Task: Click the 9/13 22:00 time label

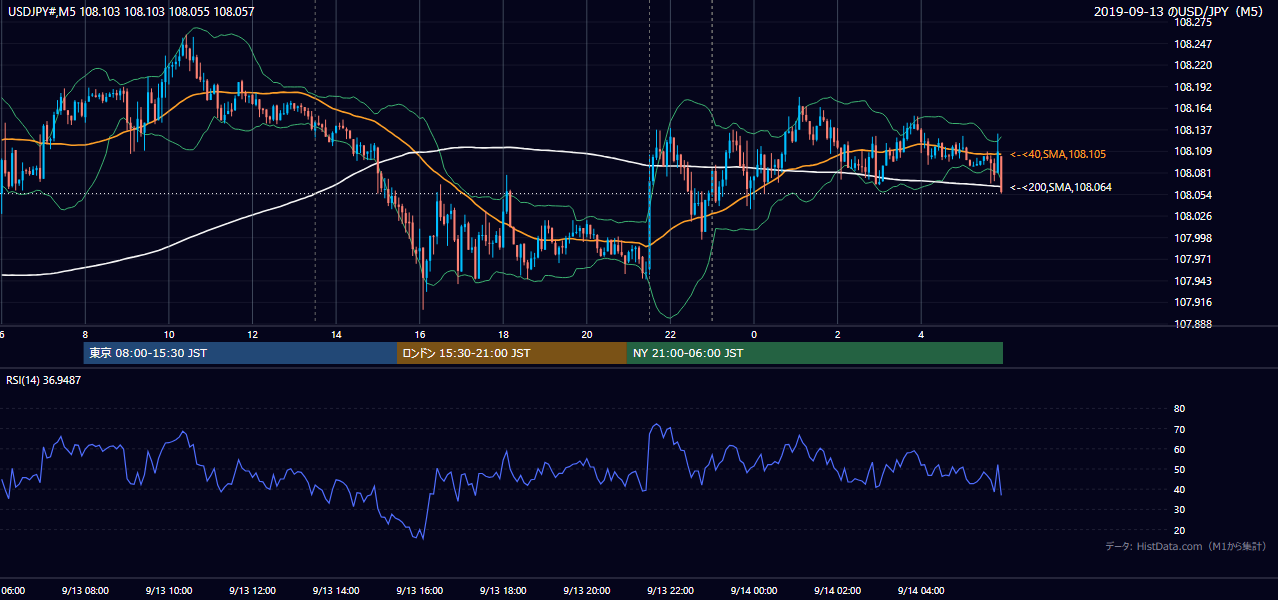Action: pyautogui.click(x=670, y=591)
